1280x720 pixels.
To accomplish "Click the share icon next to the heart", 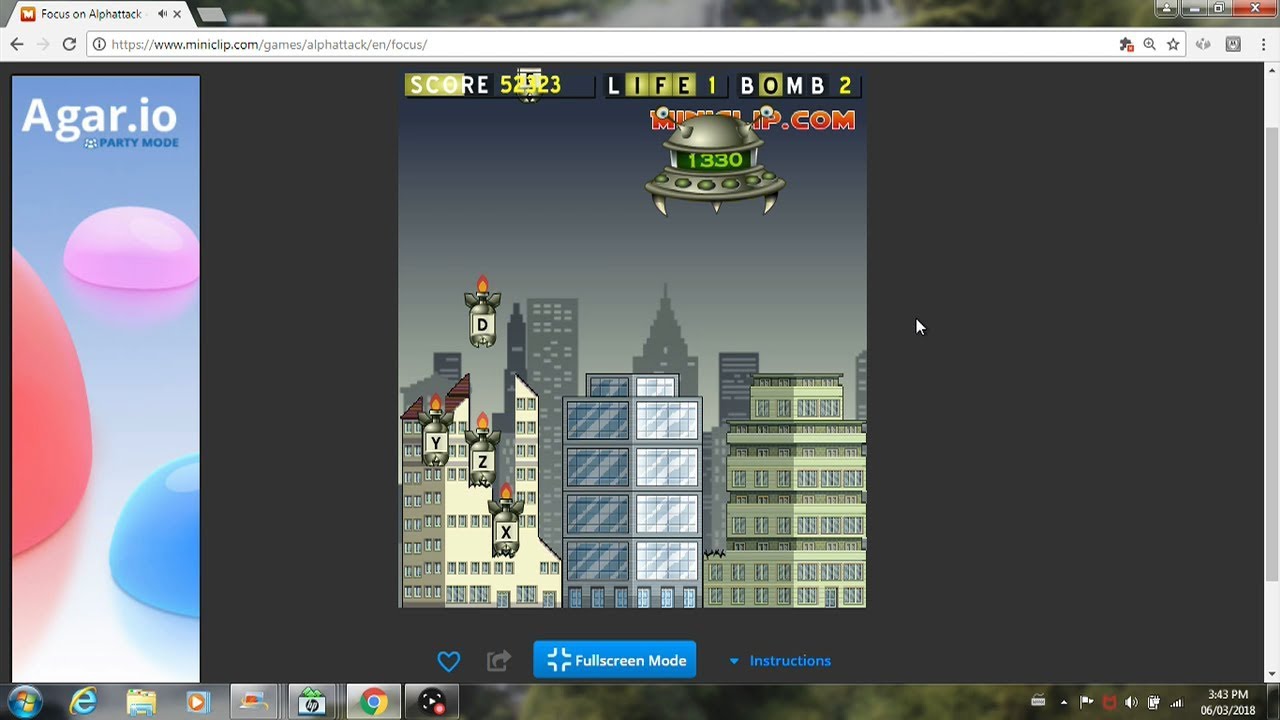I will 498,661.
